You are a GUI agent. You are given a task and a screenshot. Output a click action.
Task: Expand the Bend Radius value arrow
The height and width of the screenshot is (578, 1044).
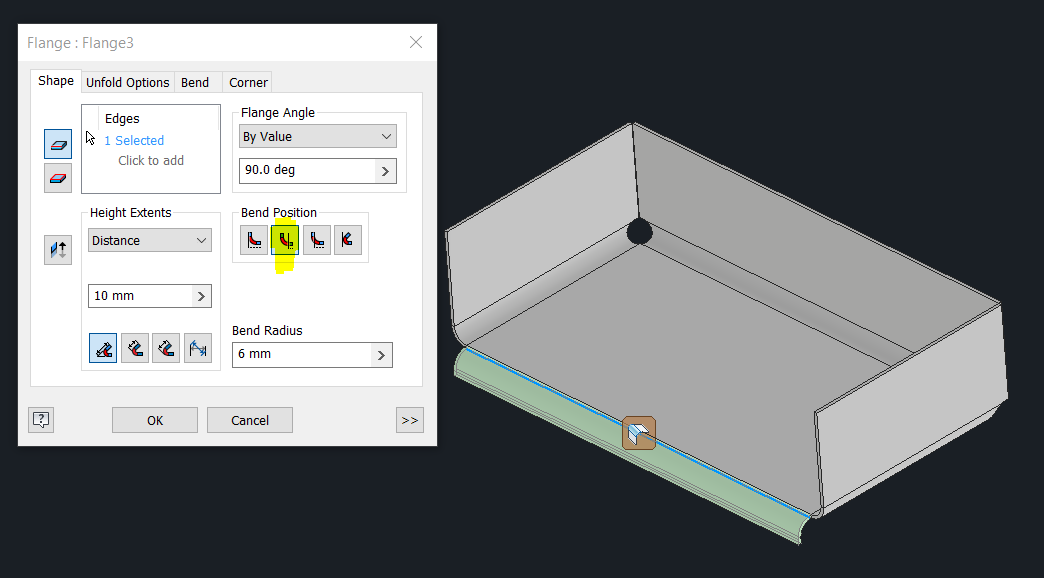click(380, 354)
